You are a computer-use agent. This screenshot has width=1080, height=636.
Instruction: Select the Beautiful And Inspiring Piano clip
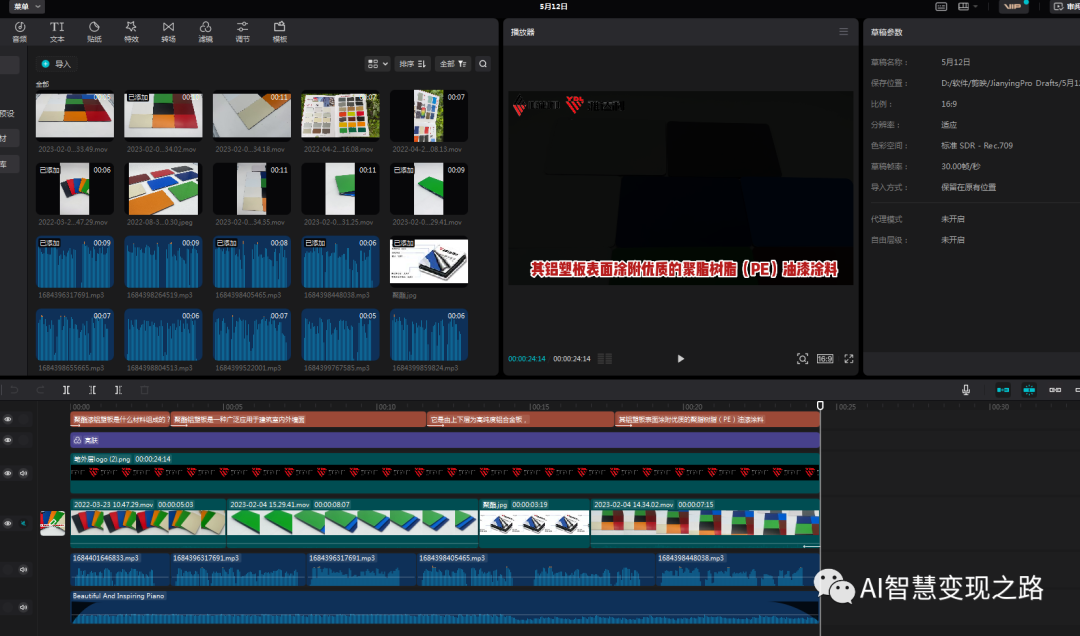click(445, 608)
